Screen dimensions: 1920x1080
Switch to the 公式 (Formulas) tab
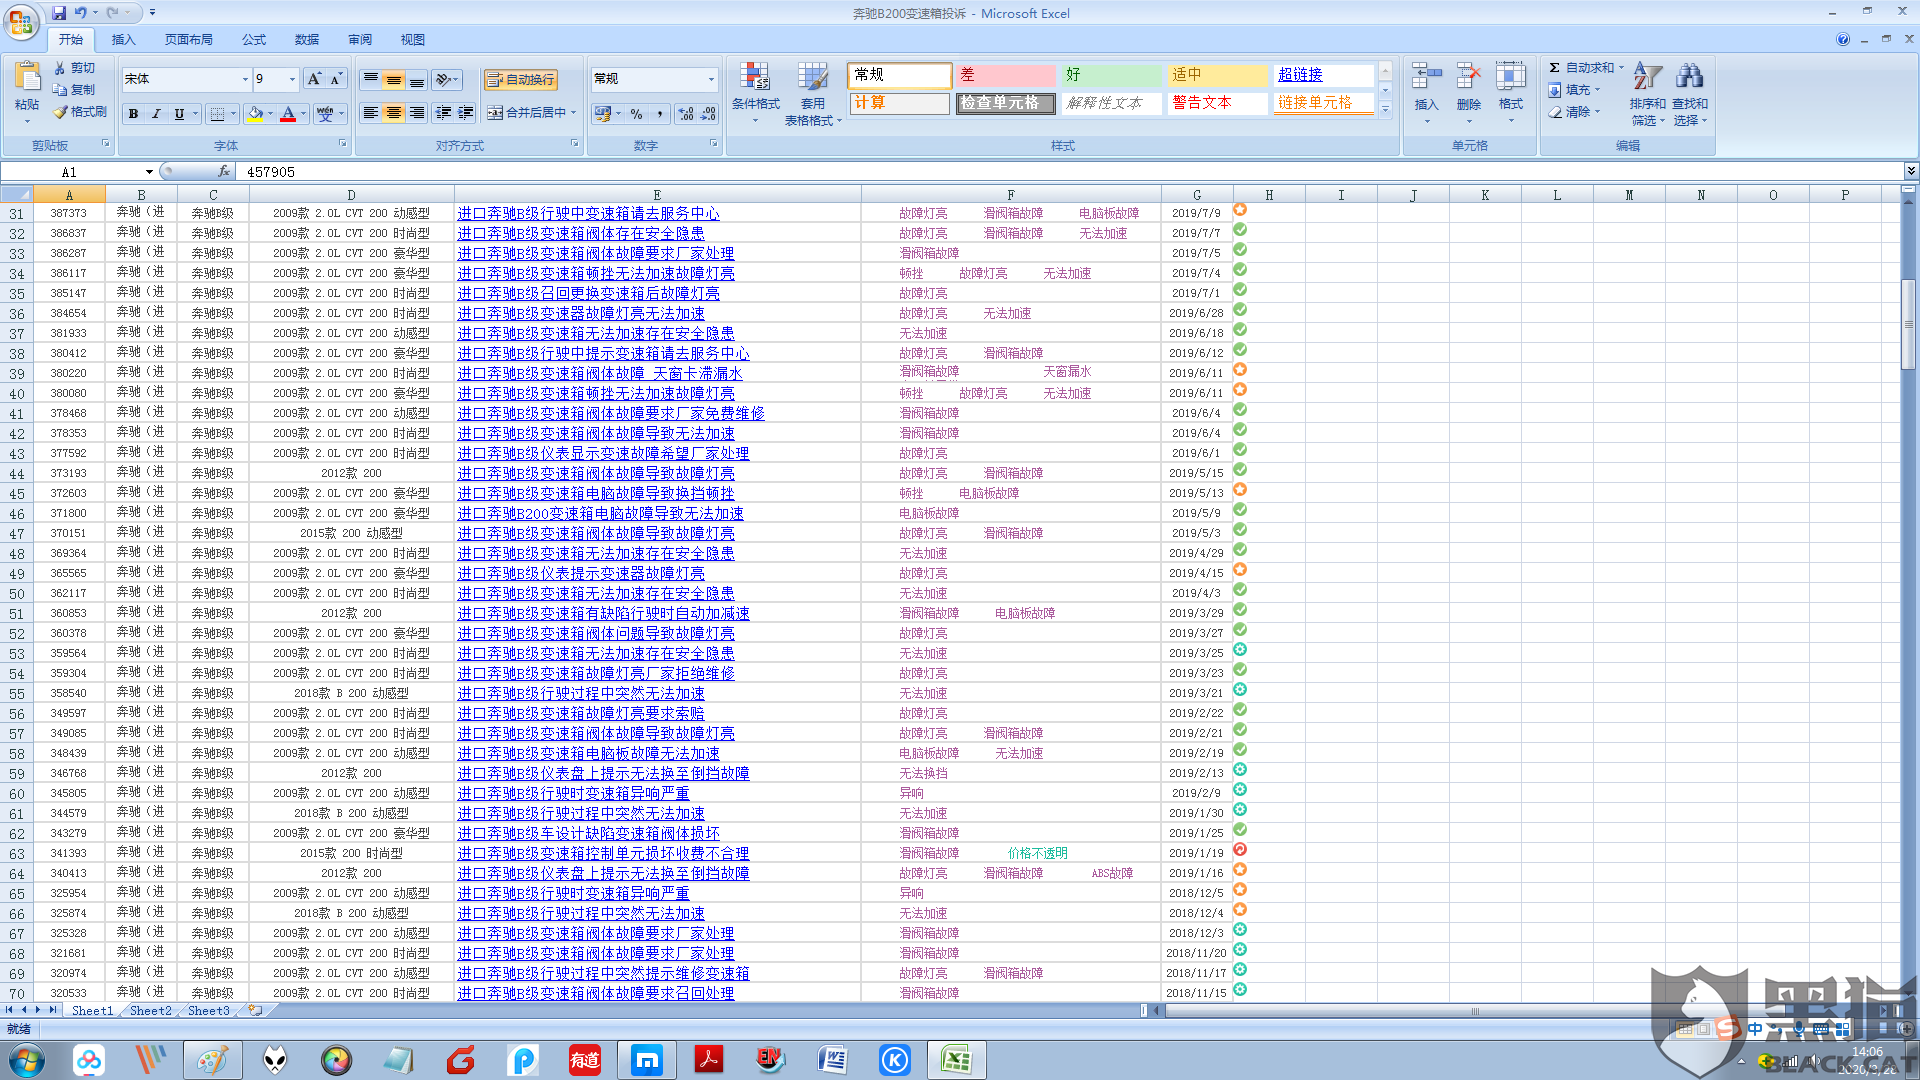tap(254, 40)
